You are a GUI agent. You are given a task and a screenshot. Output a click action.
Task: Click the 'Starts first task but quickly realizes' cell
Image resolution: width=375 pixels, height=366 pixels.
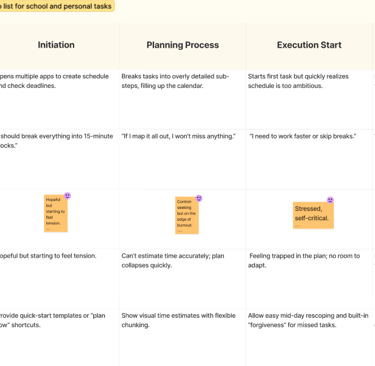point(309,99)
